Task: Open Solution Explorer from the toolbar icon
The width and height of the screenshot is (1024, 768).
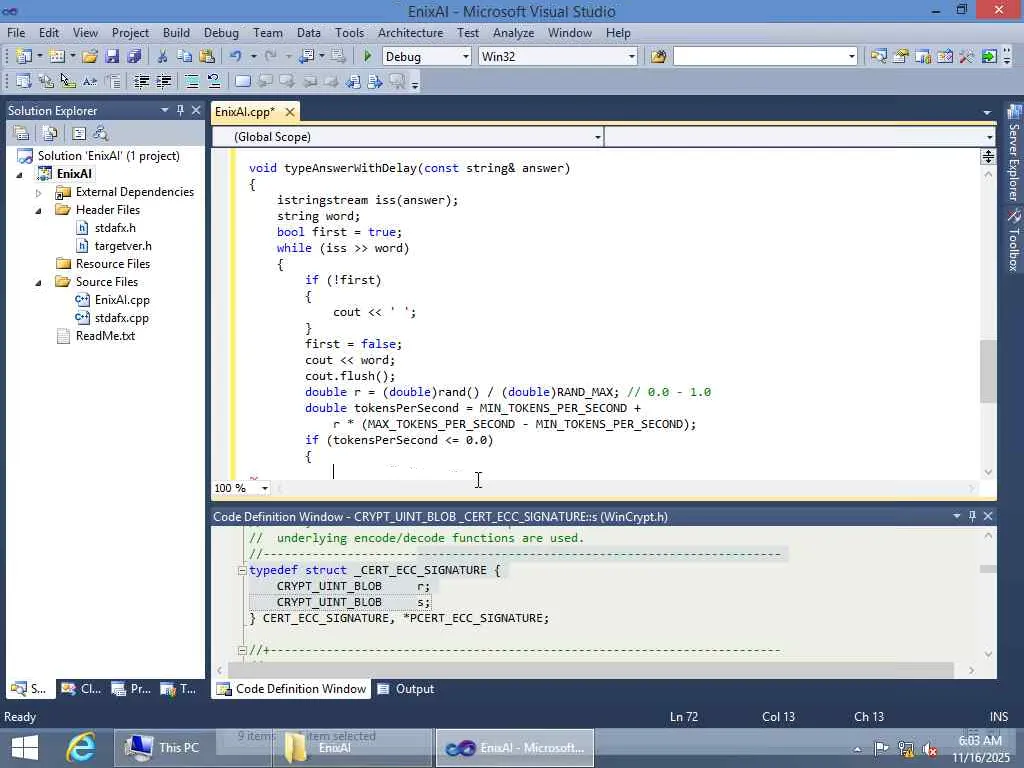Action: pyautogui.click(x=878, y=57)
